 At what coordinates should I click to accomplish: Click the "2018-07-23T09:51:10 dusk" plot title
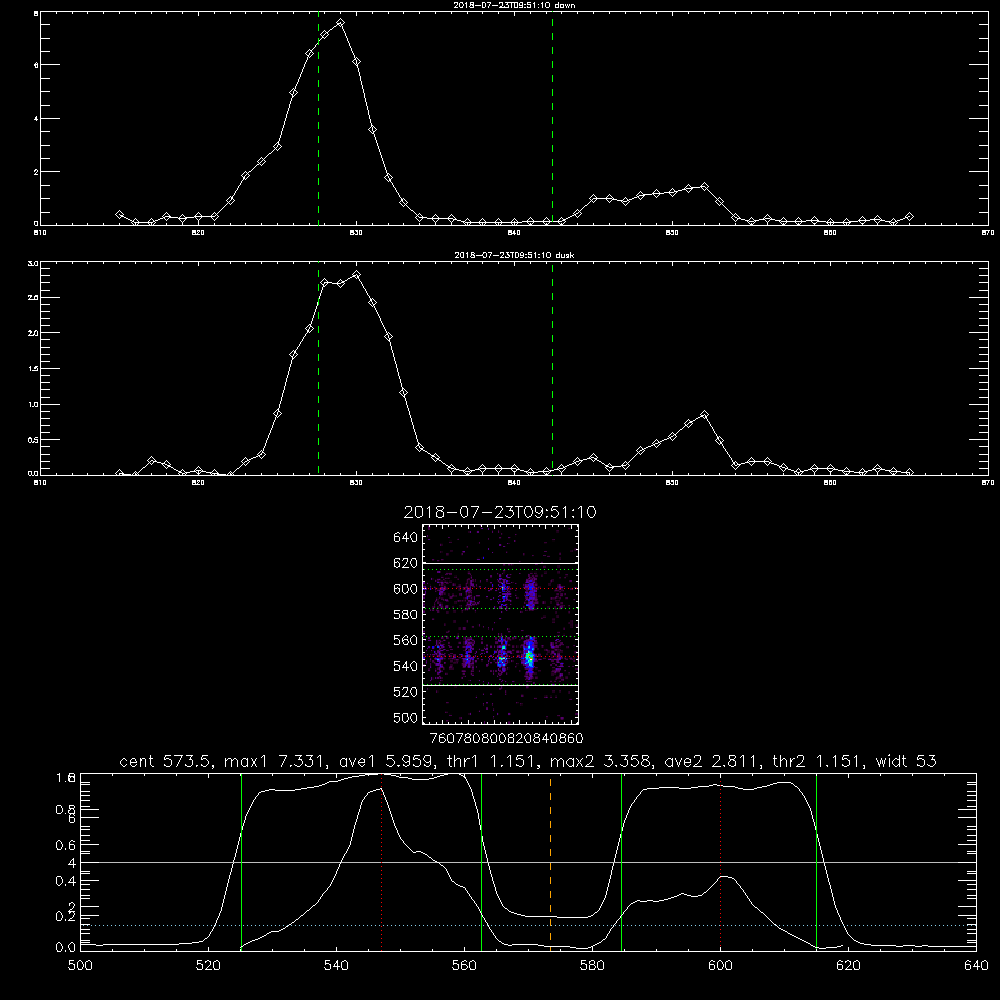pos(514,255)
